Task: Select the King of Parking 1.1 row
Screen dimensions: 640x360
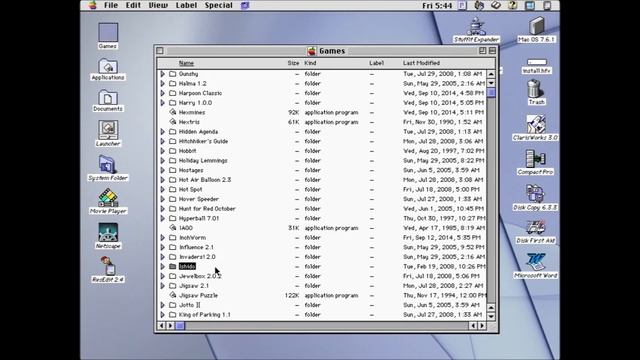Action: [322, 315]
